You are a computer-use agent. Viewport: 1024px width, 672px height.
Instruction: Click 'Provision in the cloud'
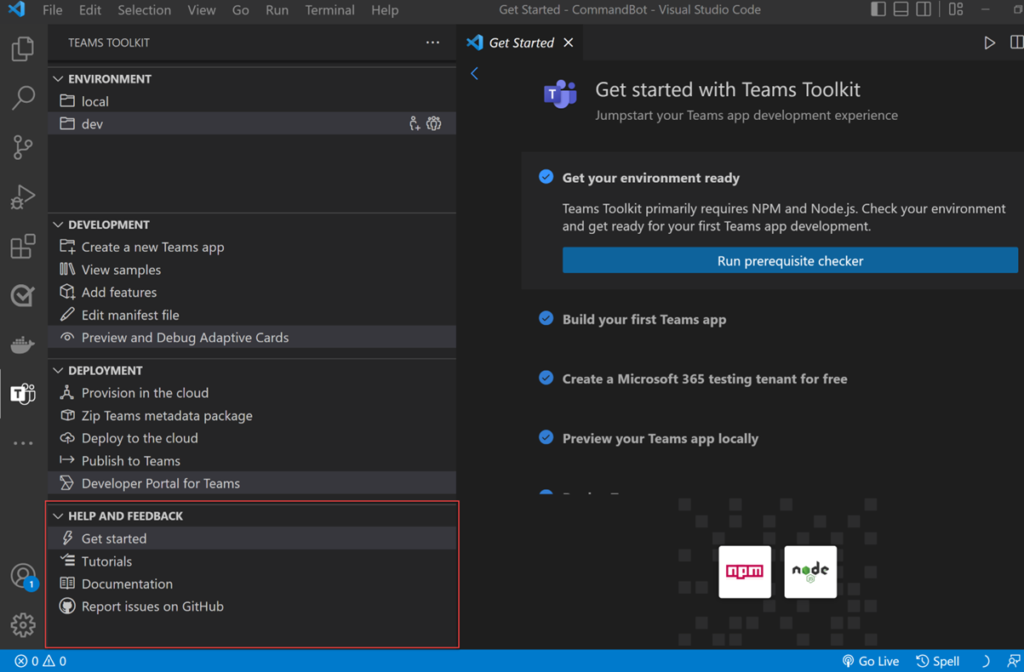point(145,393)
